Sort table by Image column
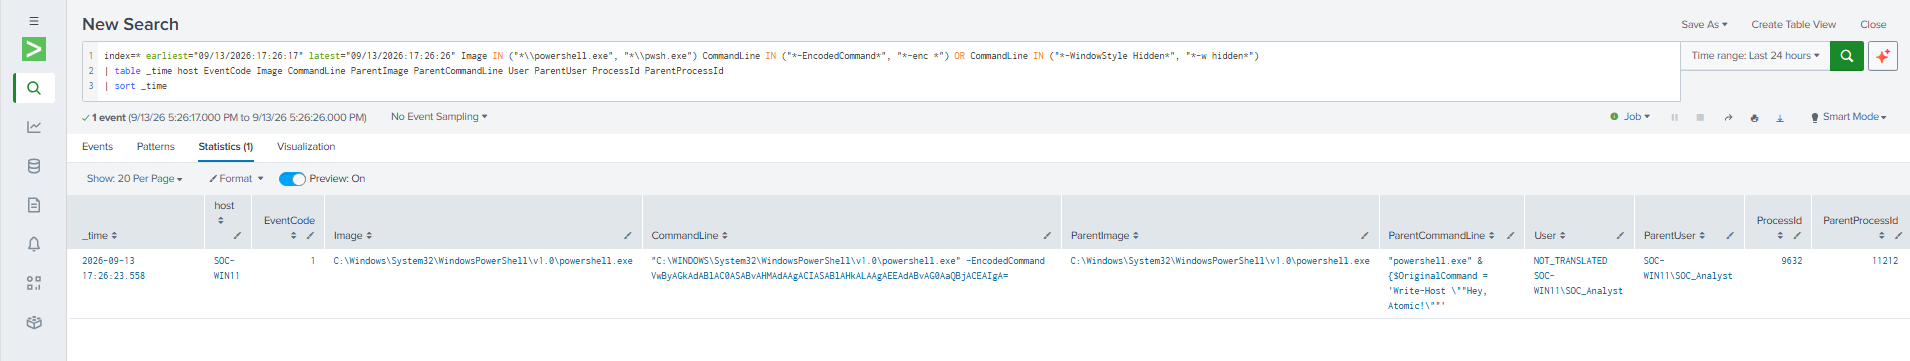 pos(352,236)
